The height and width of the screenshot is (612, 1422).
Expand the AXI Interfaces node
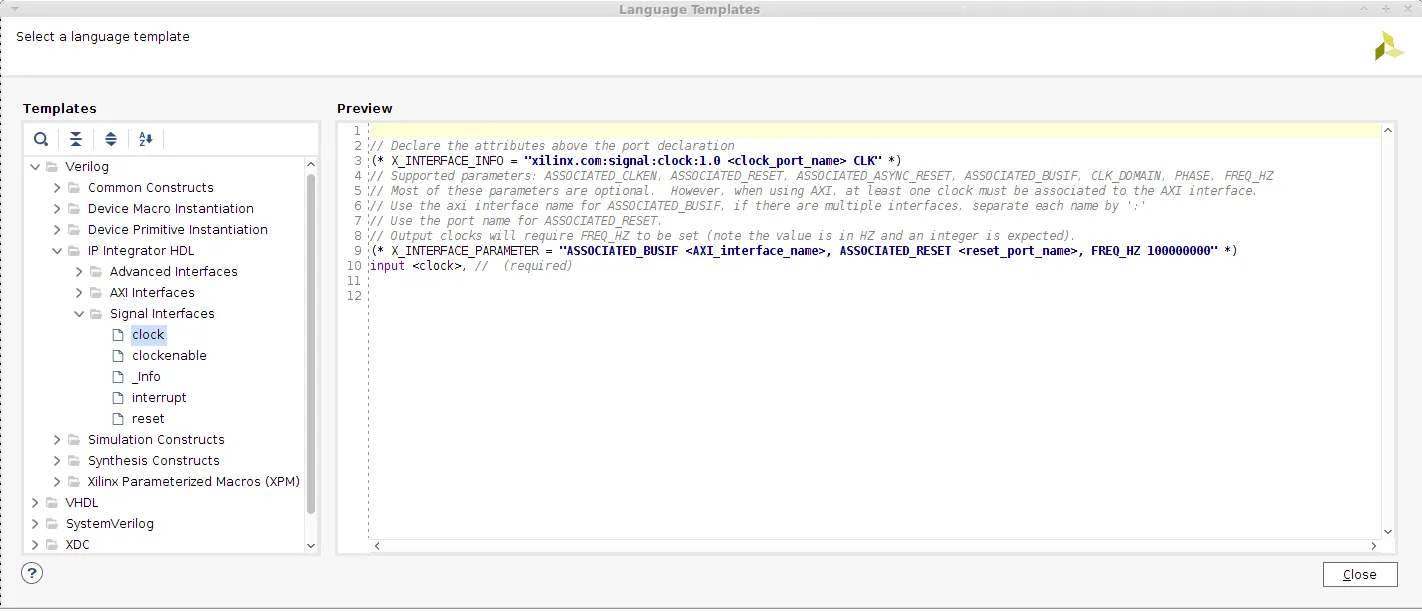click(x=80, y=293)
